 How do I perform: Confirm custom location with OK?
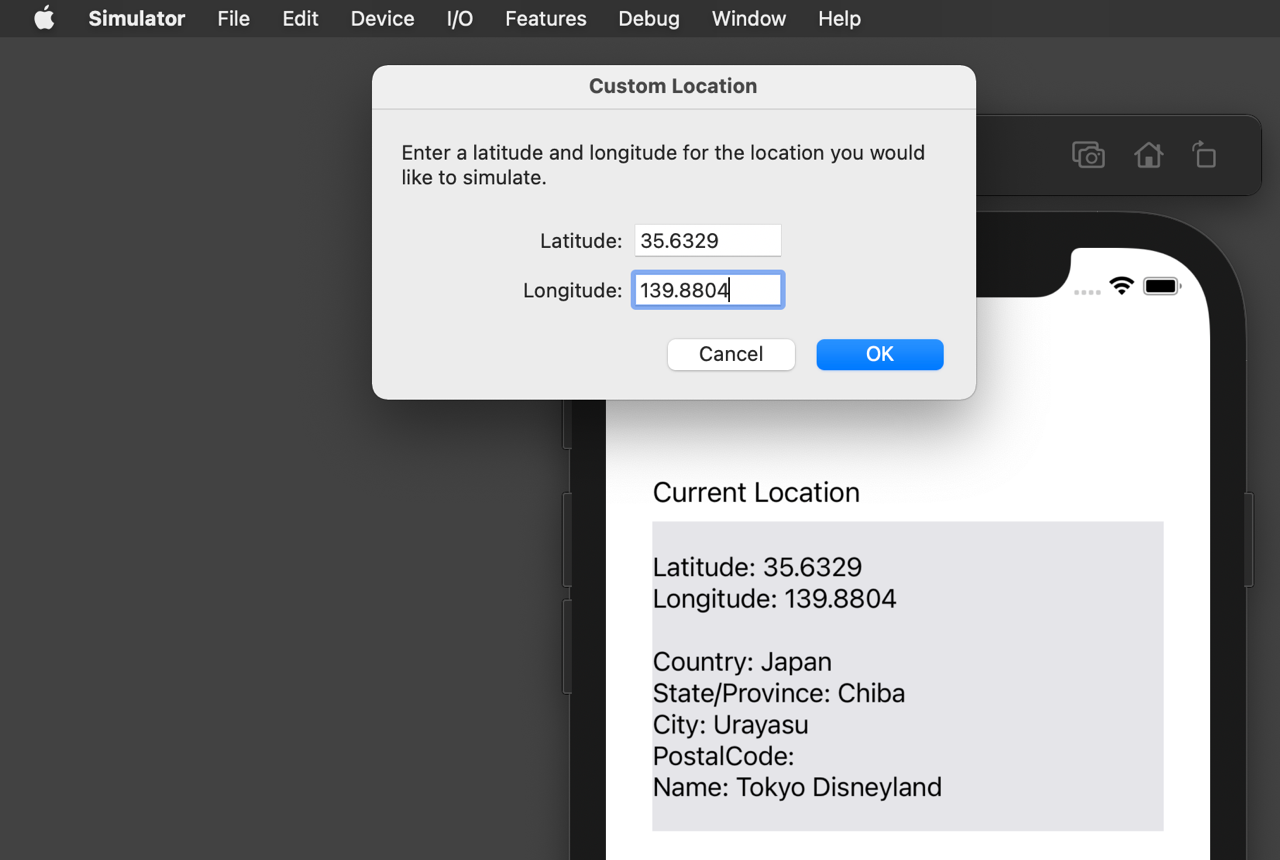pos(880,354)
